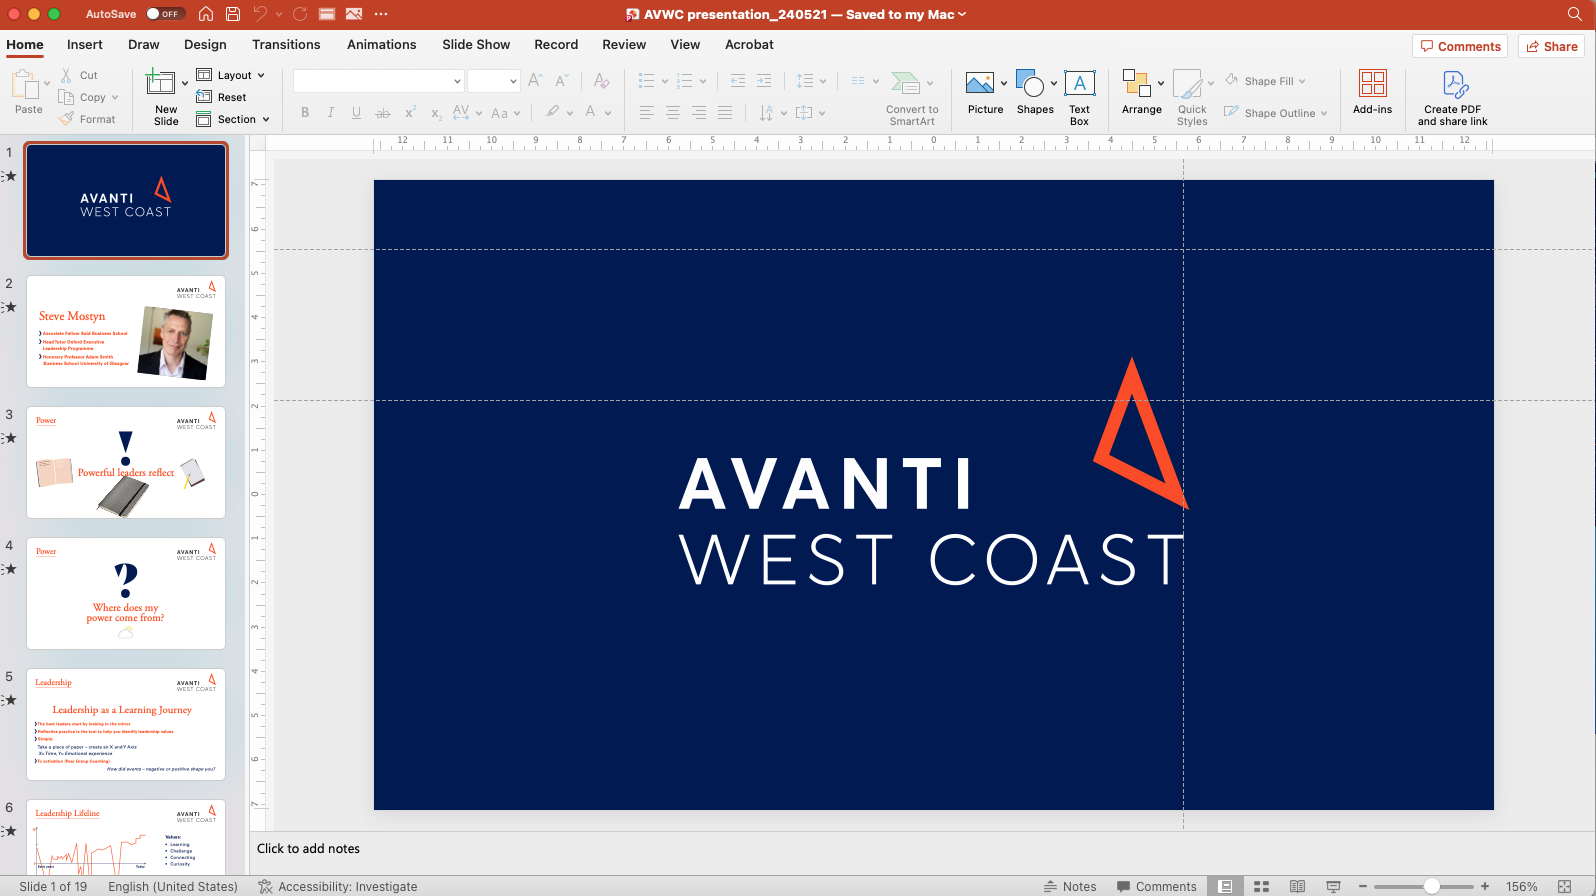This screenshot has width=1596, height=896.
Task: Open Comments pane from status bar
Action: (1156, 886)
